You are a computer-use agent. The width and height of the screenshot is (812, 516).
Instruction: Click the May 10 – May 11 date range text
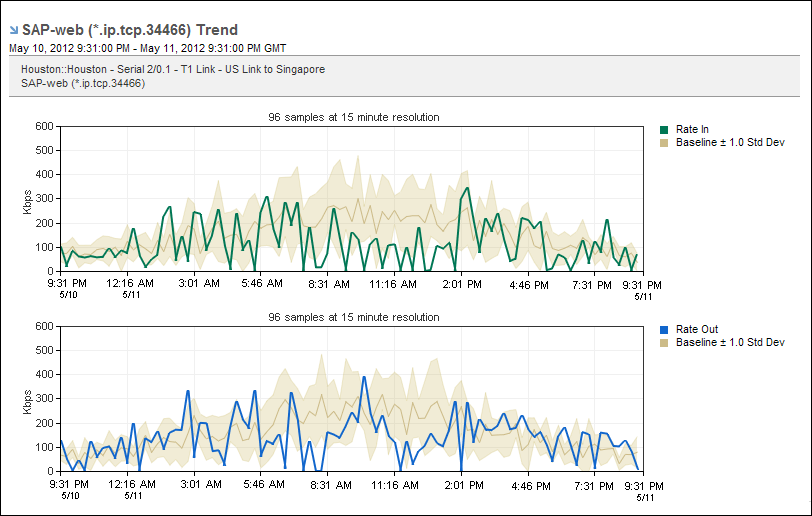click(x=147, y=47)
